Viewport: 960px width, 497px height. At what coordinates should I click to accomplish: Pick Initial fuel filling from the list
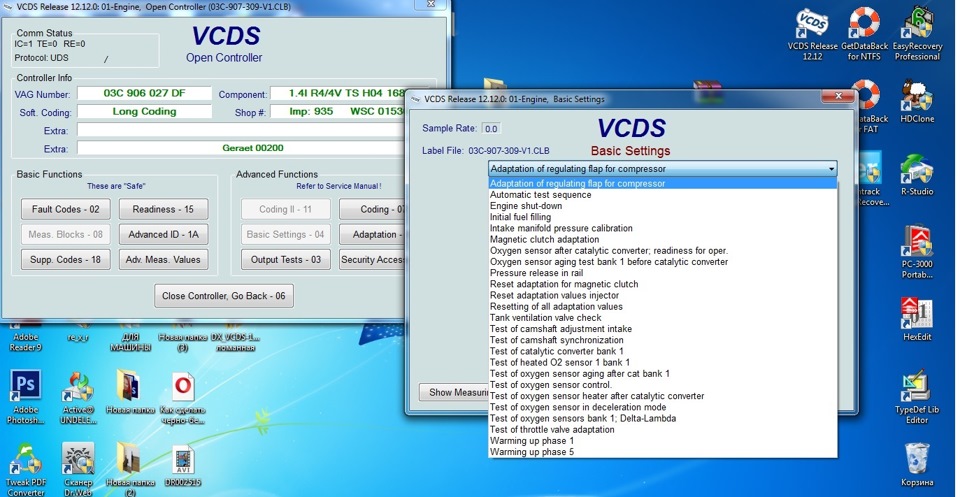click(662, 217)
